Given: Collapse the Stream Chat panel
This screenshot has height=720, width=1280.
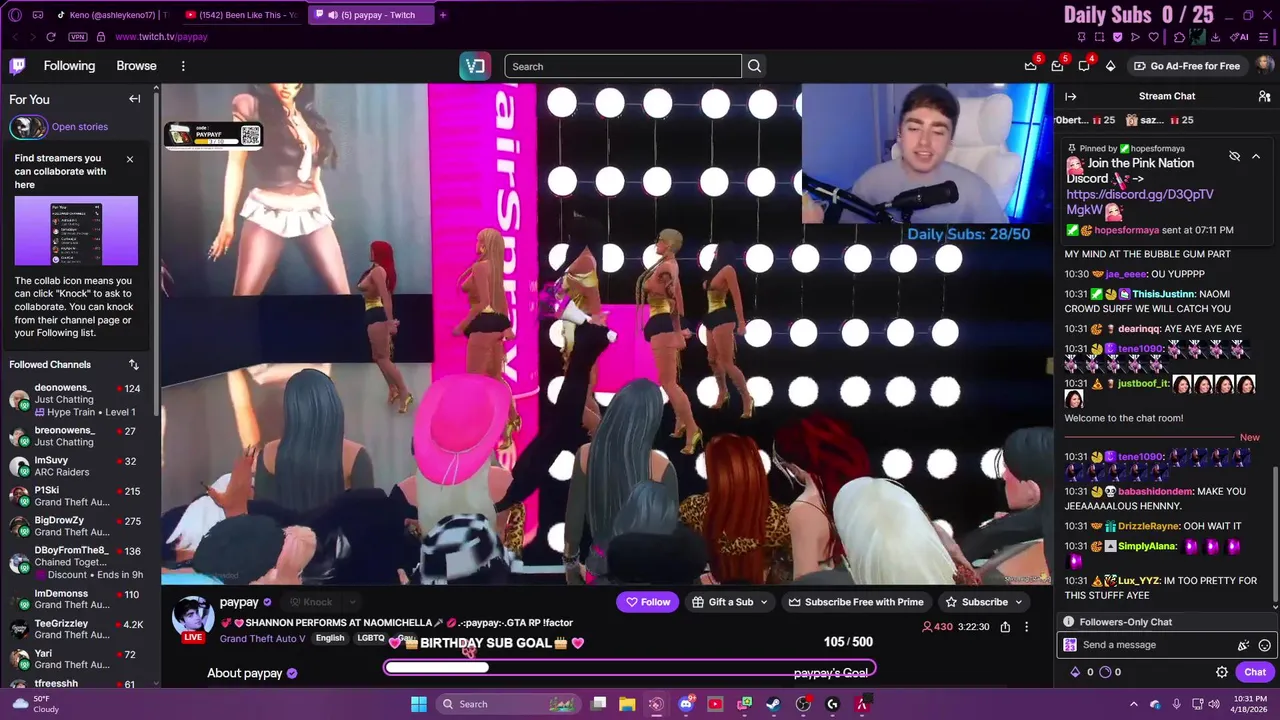Looking at the screenshot, I should [x=1071, y=96].
